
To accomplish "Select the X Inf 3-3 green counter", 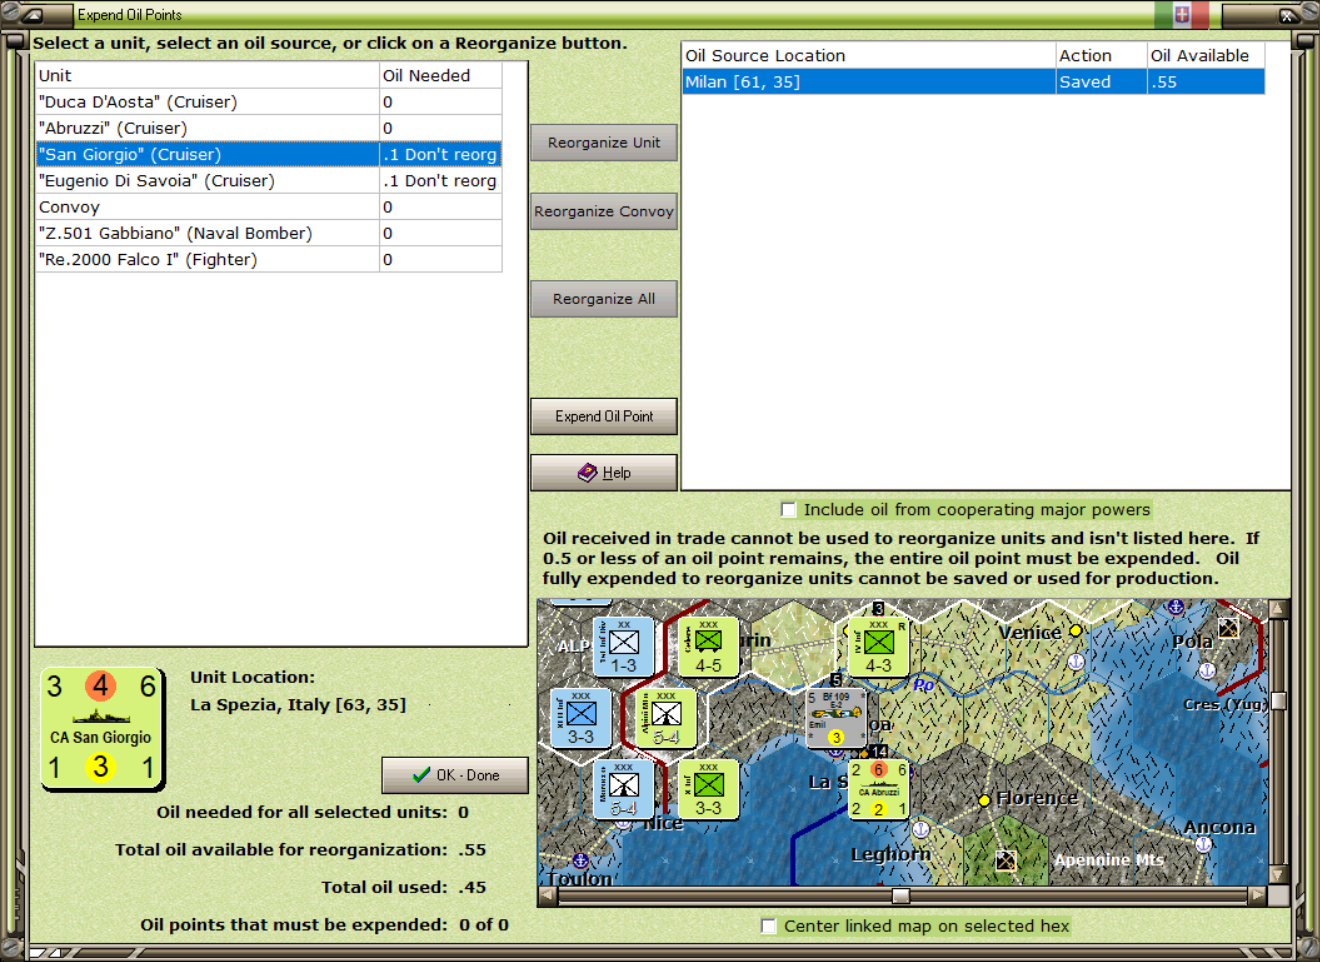I will 708,789.
